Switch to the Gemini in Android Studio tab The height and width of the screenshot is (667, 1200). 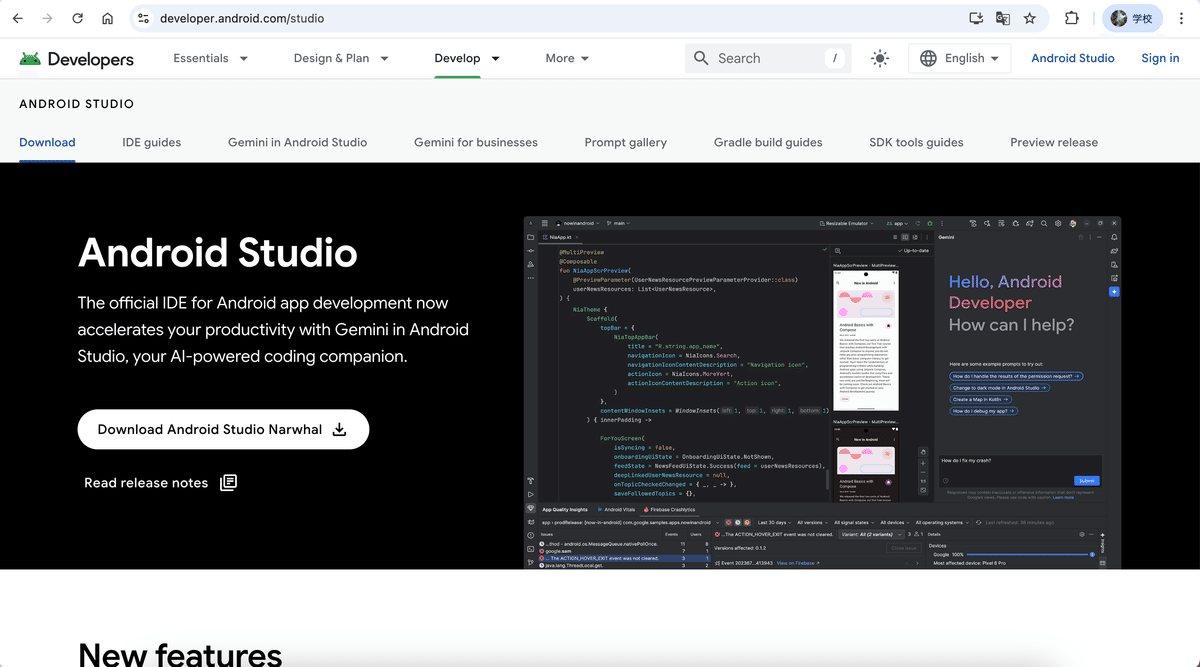pos(297,142)
